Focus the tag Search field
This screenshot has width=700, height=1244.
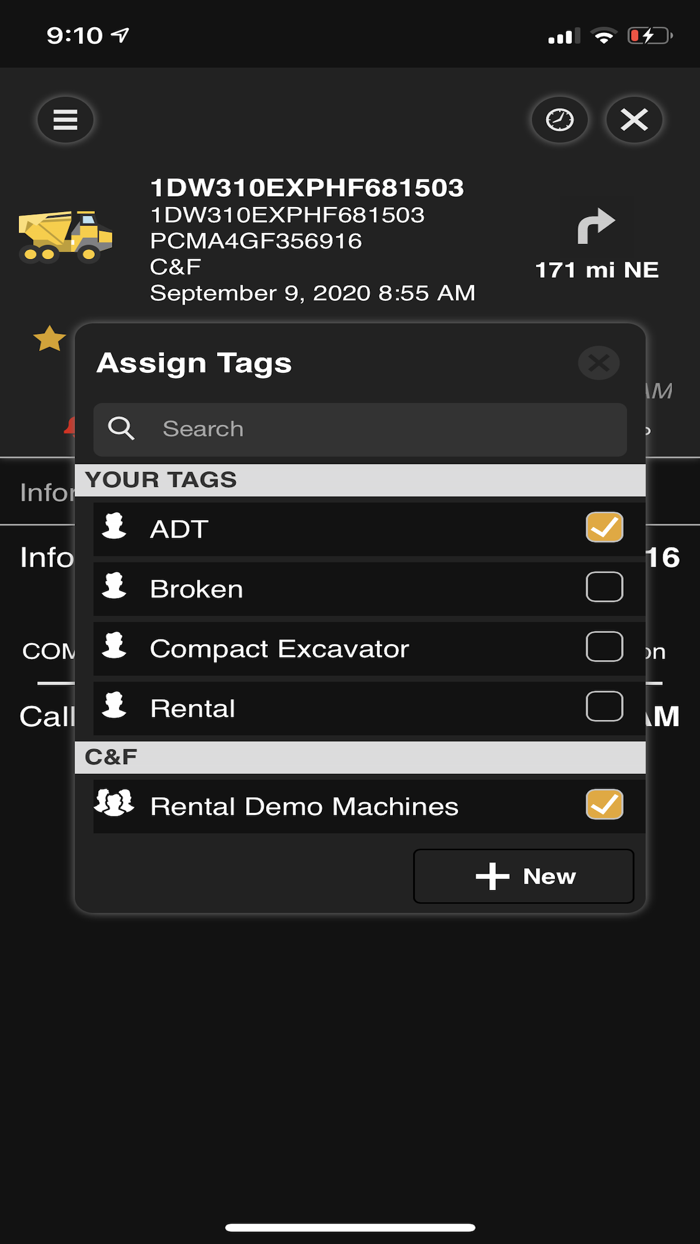[x=380, y=429]
